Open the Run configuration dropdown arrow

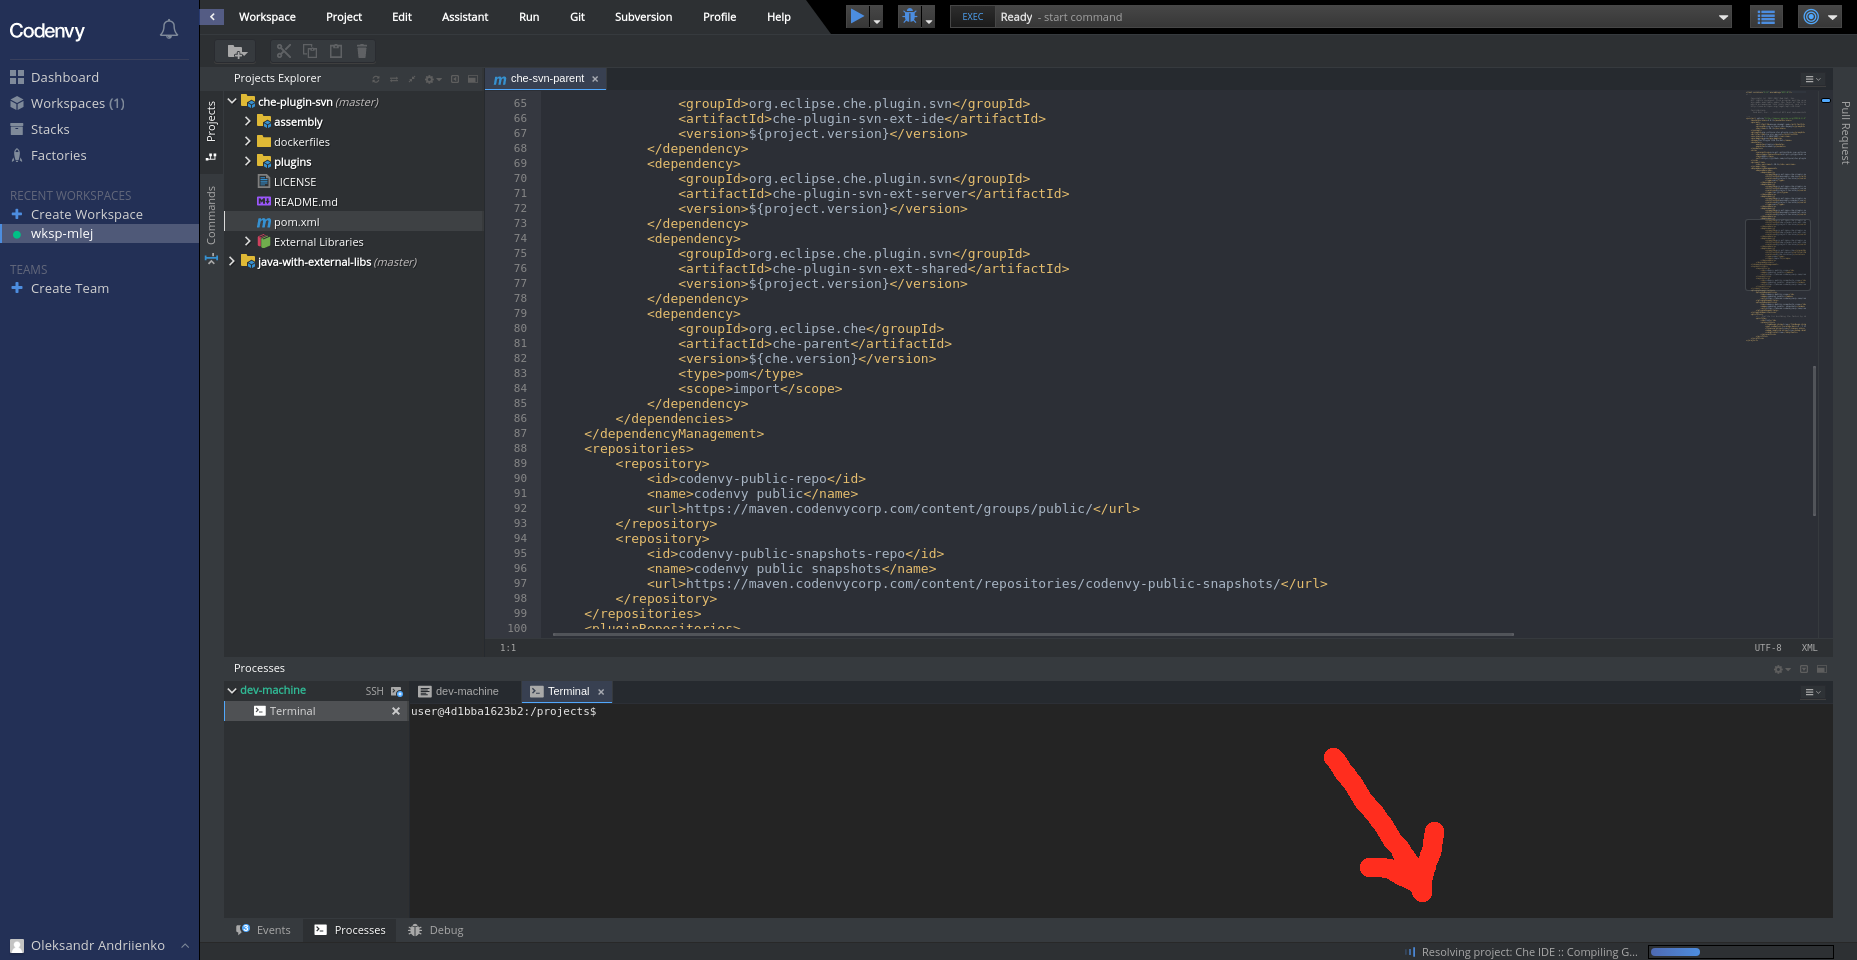pyautogui.click(x=877, y=19)
